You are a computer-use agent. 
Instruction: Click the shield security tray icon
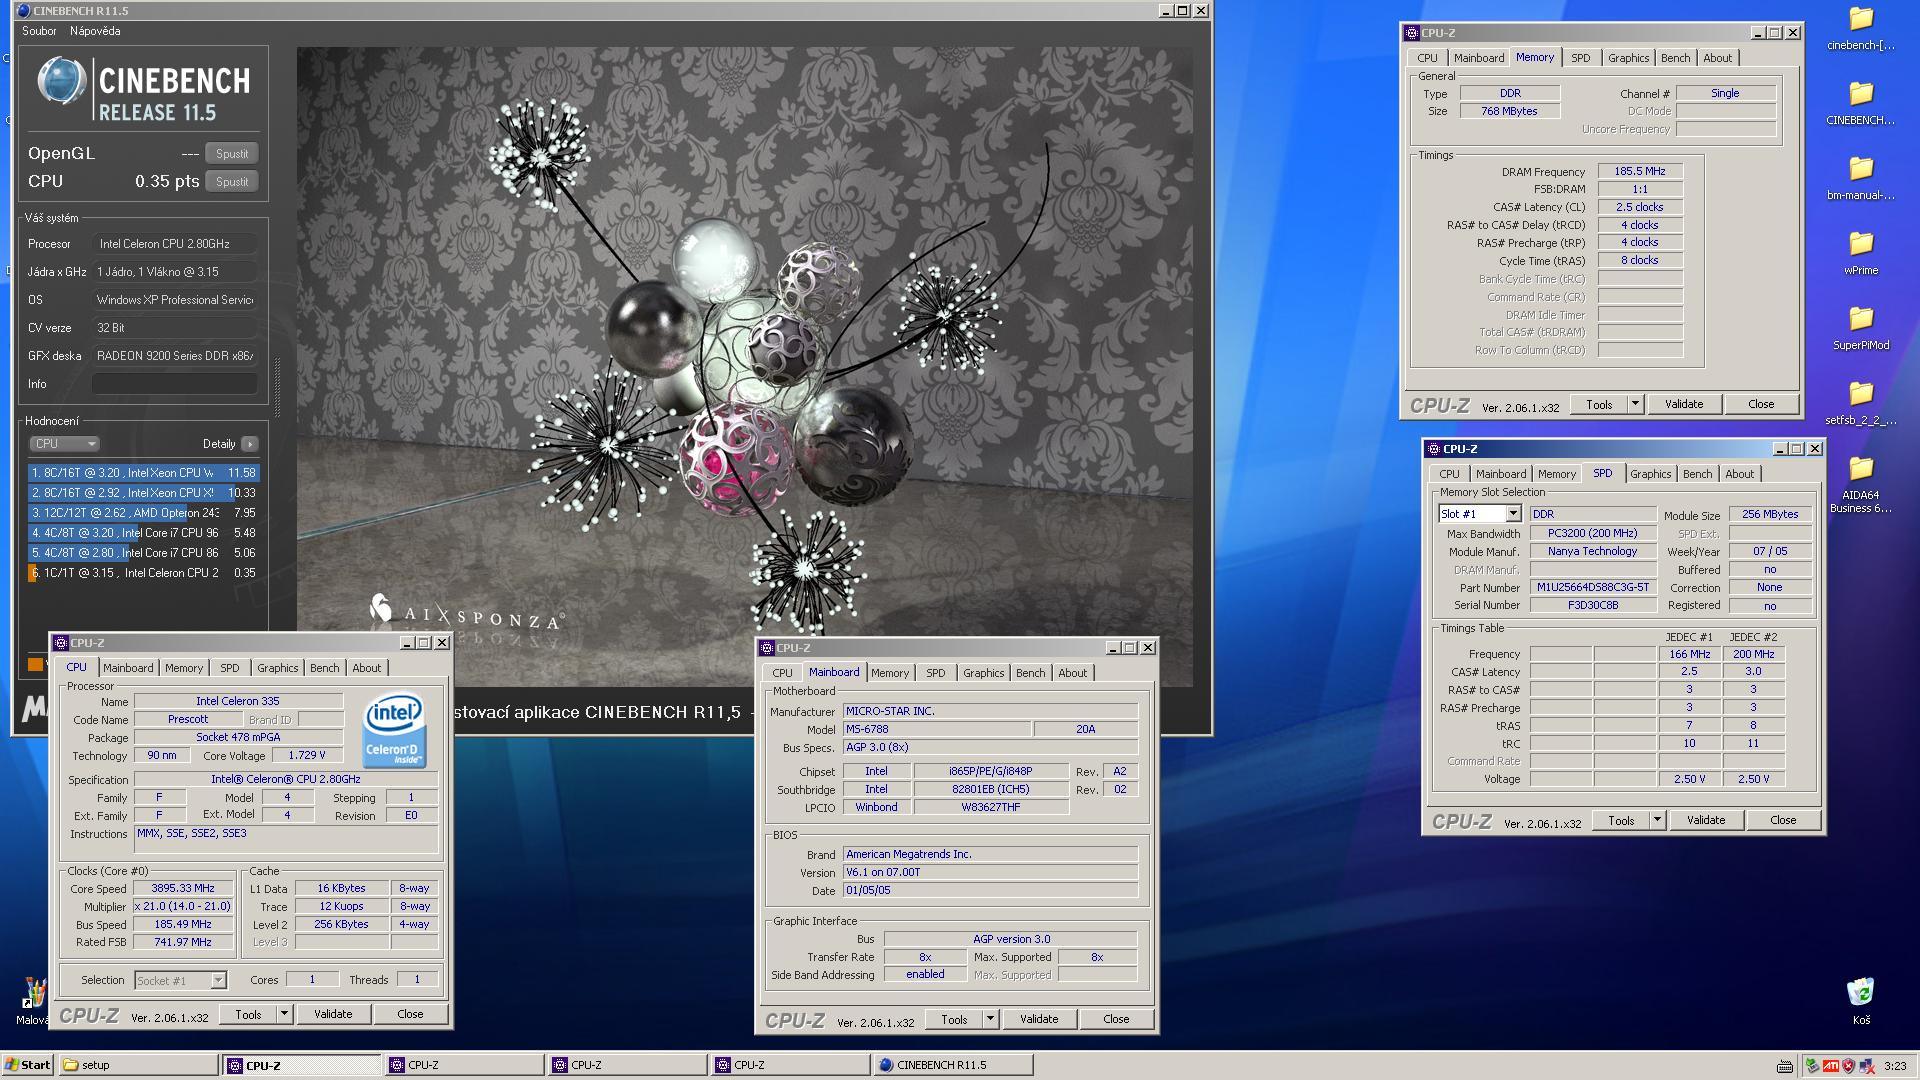[x=1848, y=1066]
